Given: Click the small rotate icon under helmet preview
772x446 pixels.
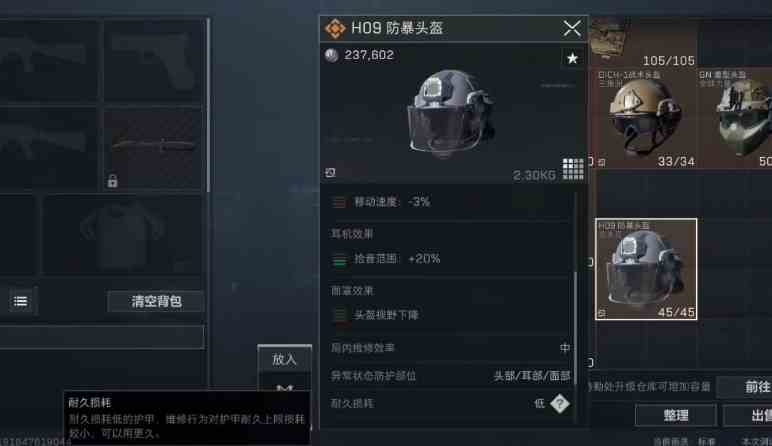Looking at the screenshot, I should 330,172.
